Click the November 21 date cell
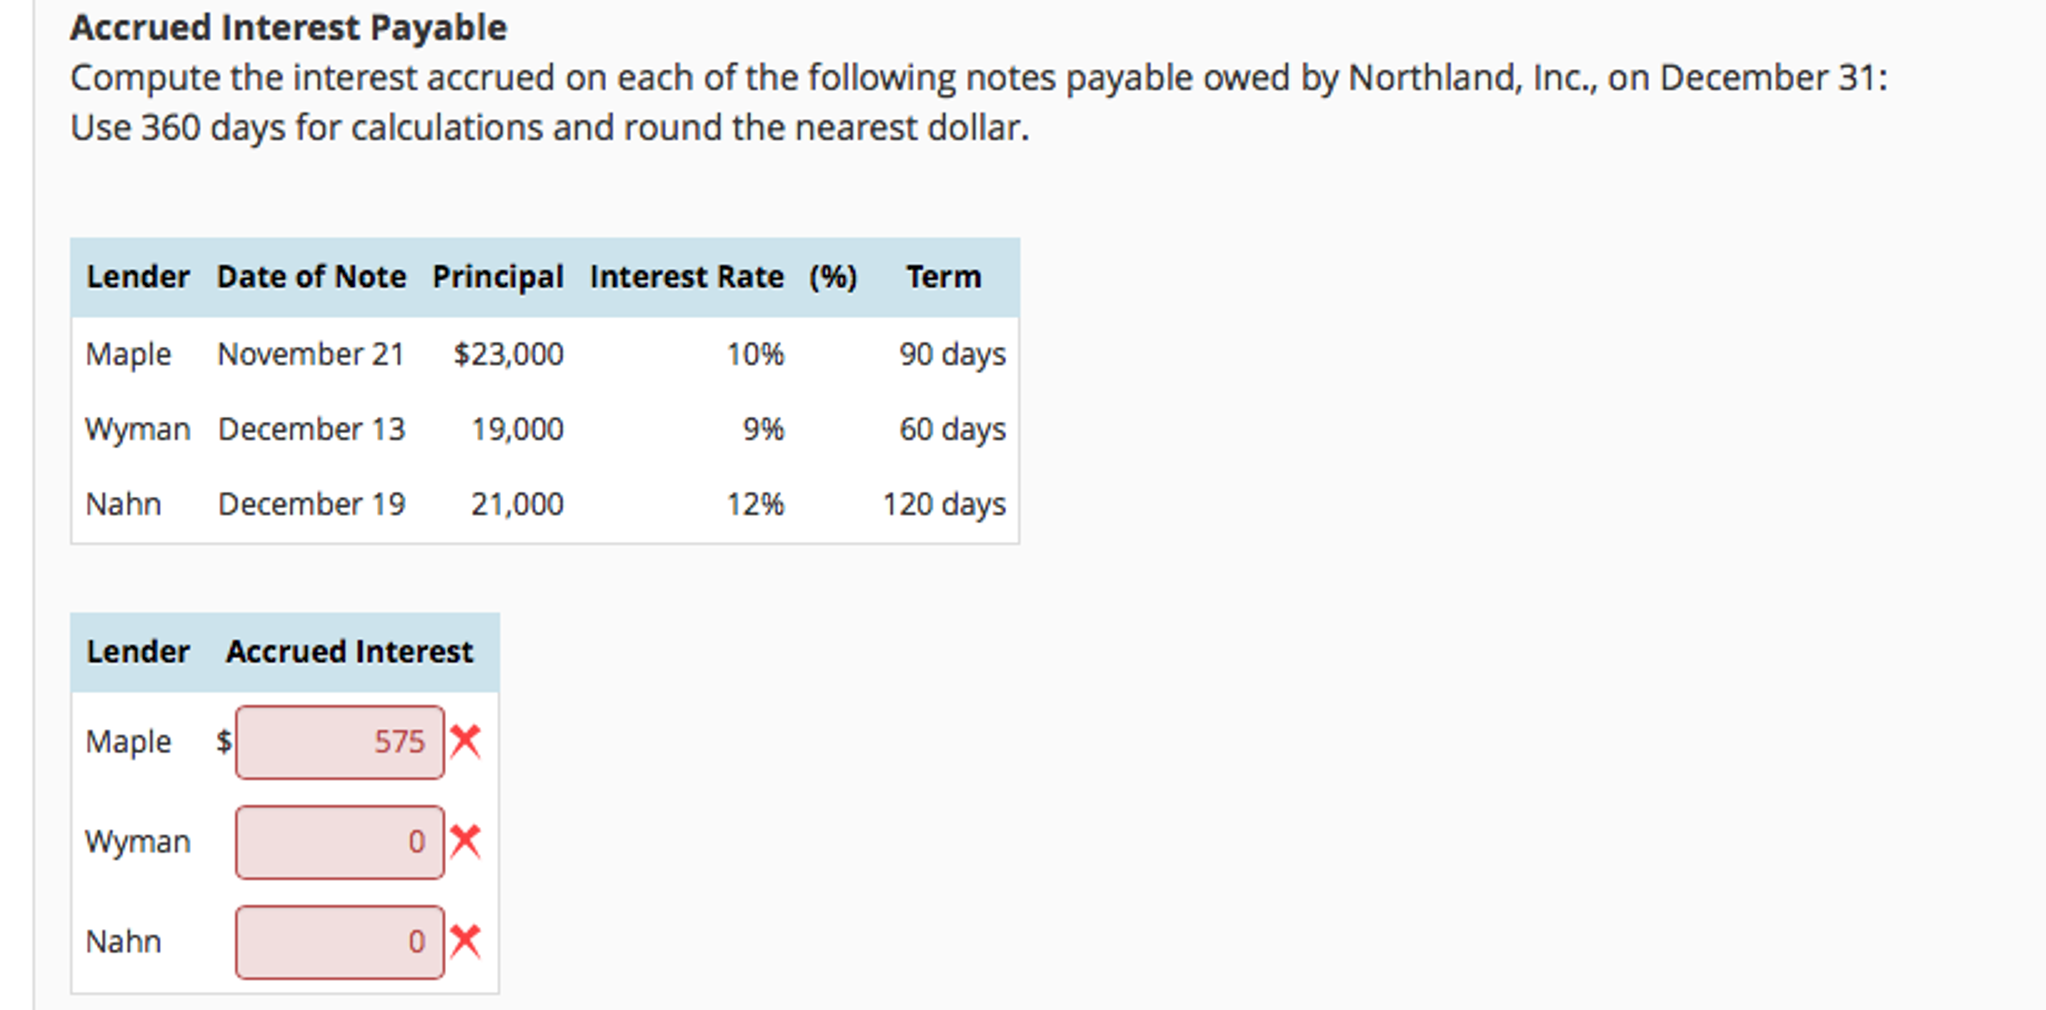 tap(311, 354)
